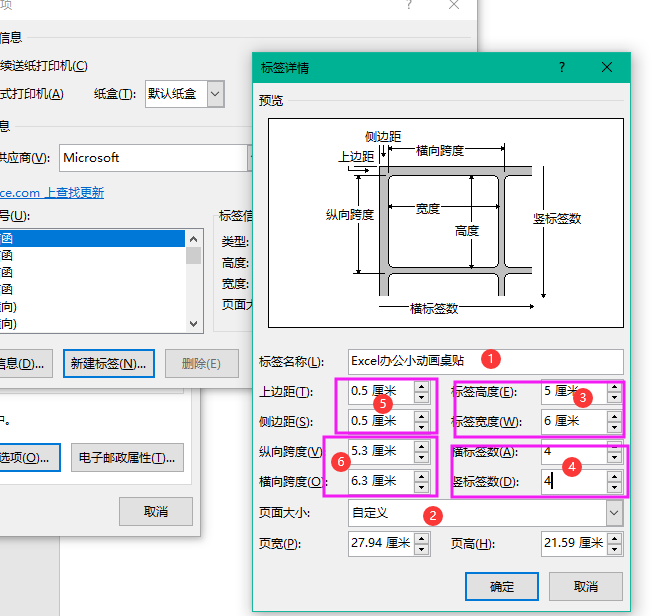Click 取消 button in 标签详情 dialog

pyautogui.click(x=585, y=586)
